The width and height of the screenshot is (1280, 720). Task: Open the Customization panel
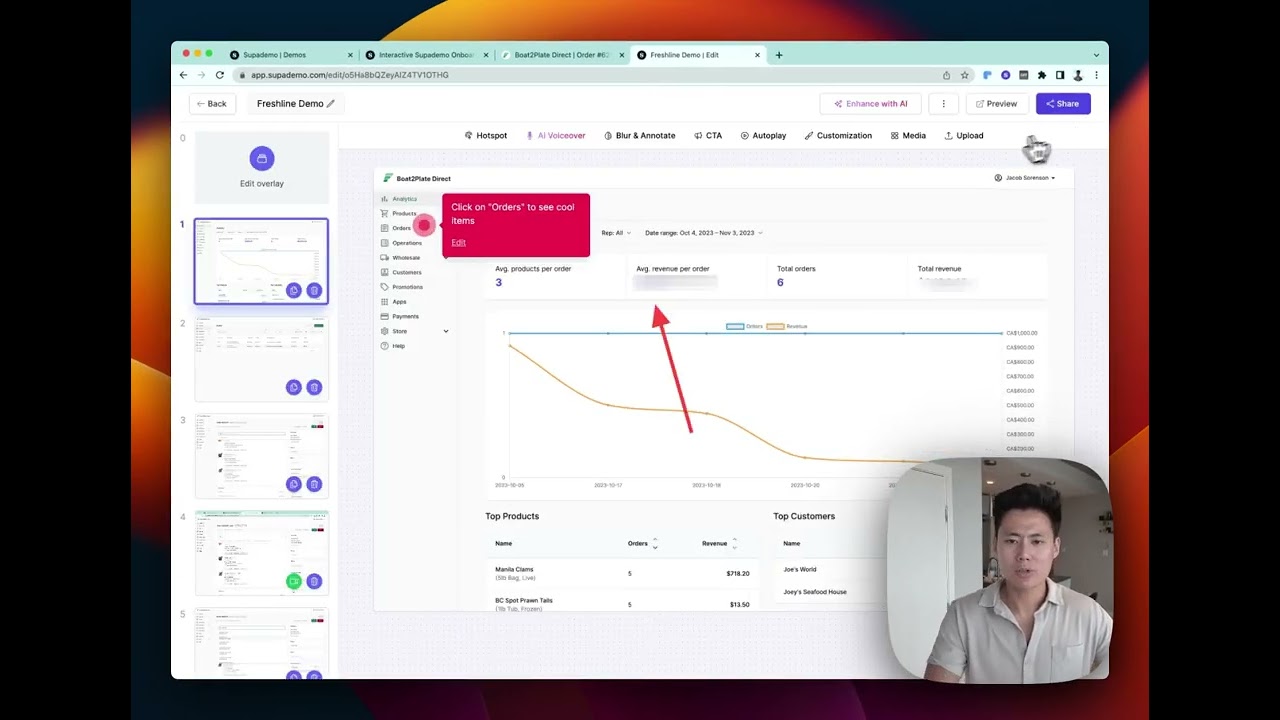(838, 135)
